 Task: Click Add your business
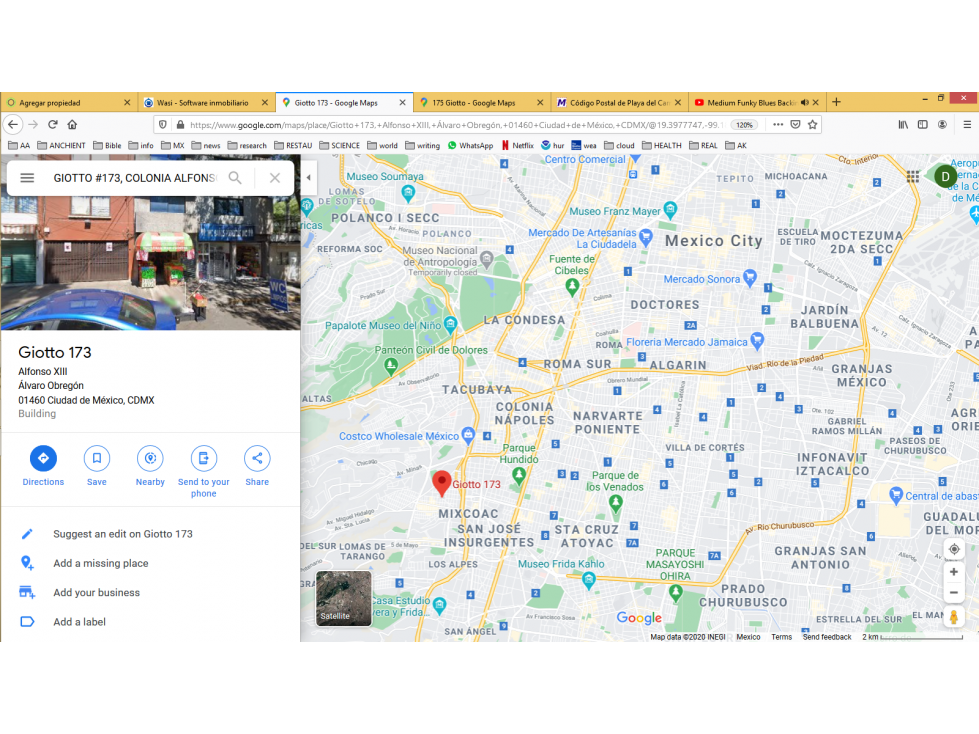point(96,592)
